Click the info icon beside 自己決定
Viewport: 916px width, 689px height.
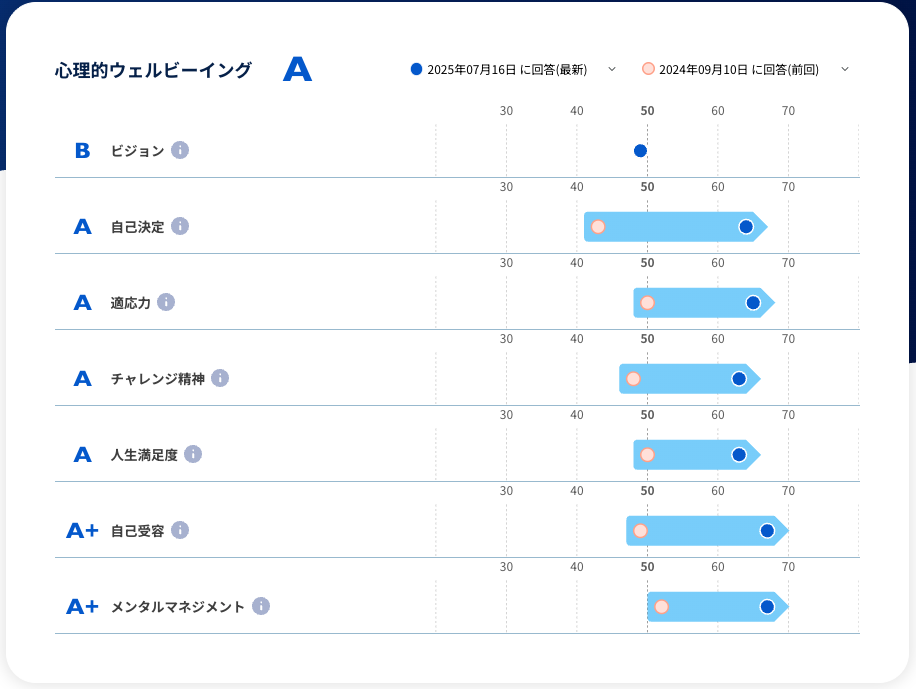click(180, 226)
